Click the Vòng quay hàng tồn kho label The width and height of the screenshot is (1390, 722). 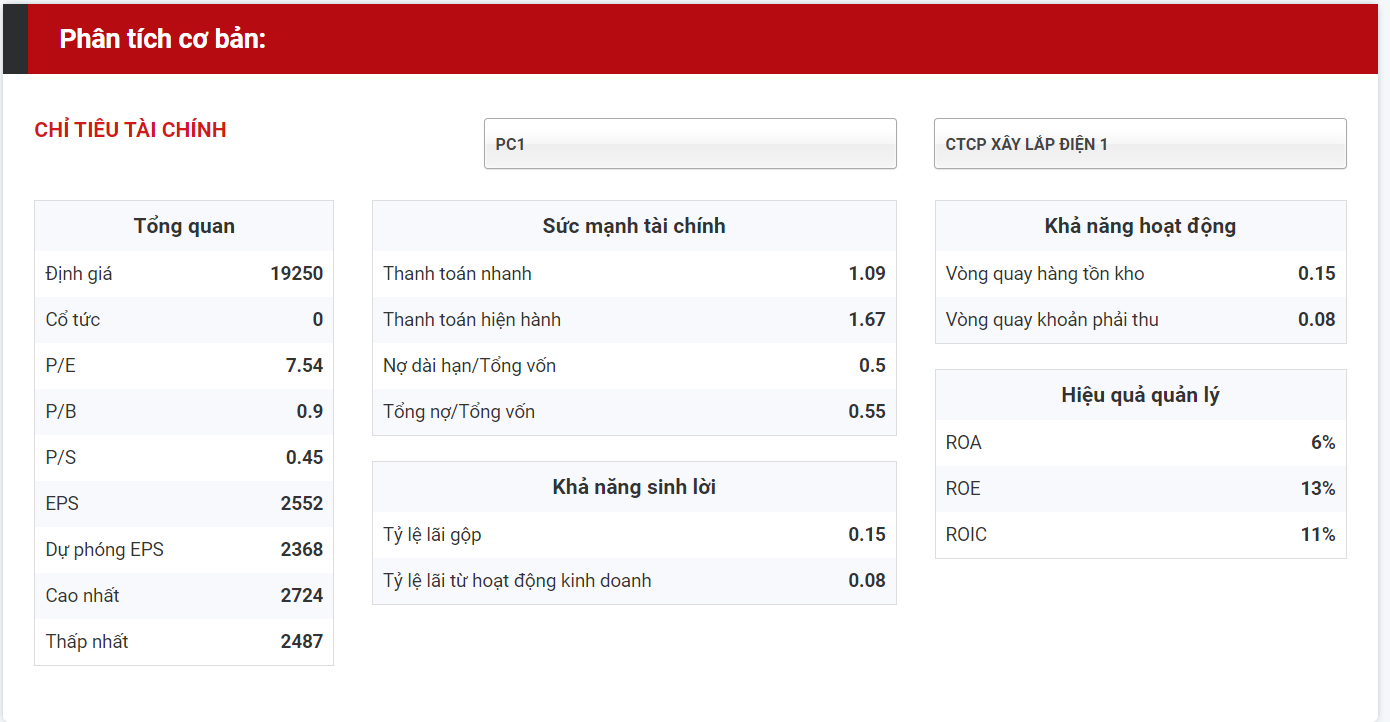pos(1045,274)
